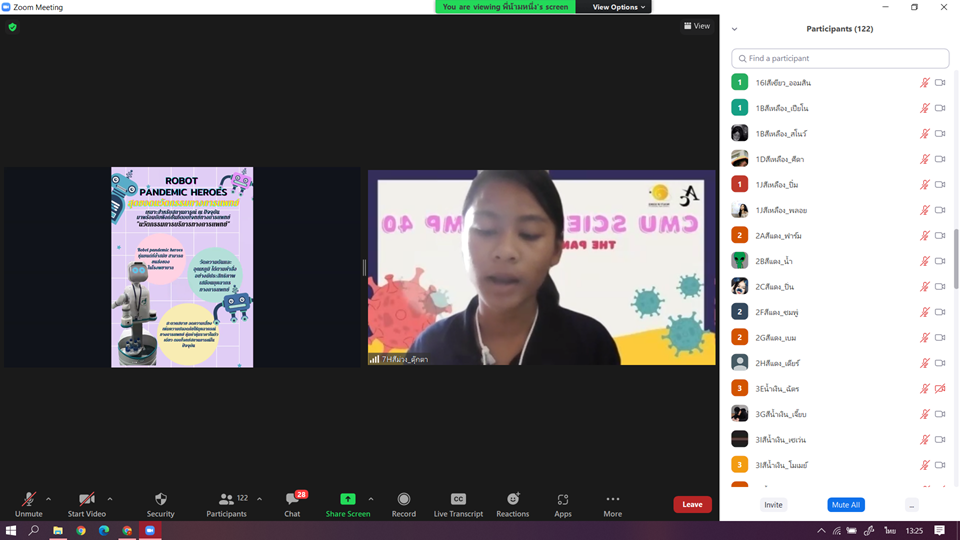
Task: Open the Chat panel
Action: click(x=292, y=504)
